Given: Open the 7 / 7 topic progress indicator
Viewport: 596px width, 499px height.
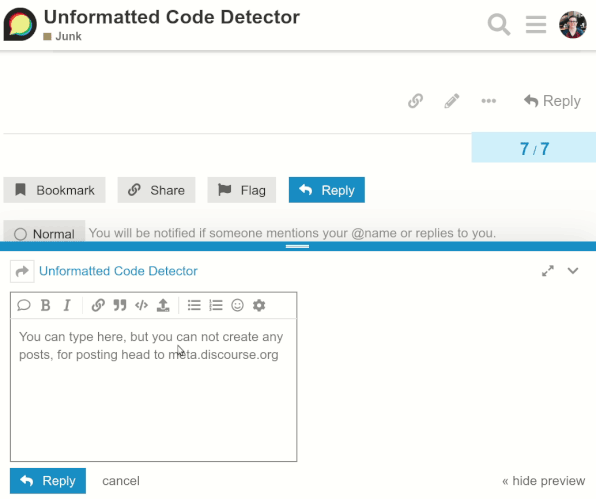Looking at the screenshot, I should (534, 148).
